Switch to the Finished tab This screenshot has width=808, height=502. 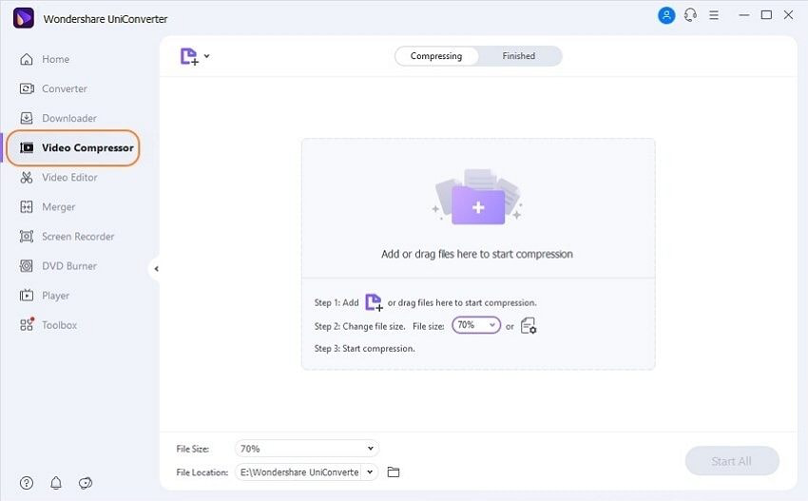(x=519, y=56)
